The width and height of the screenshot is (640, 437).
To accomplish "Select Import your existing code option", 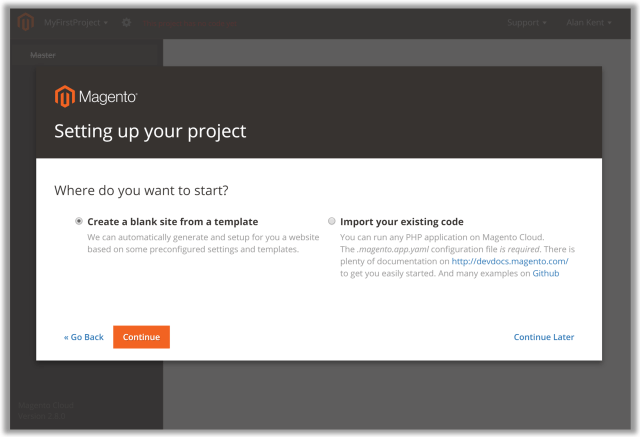I will click(332, 221).
